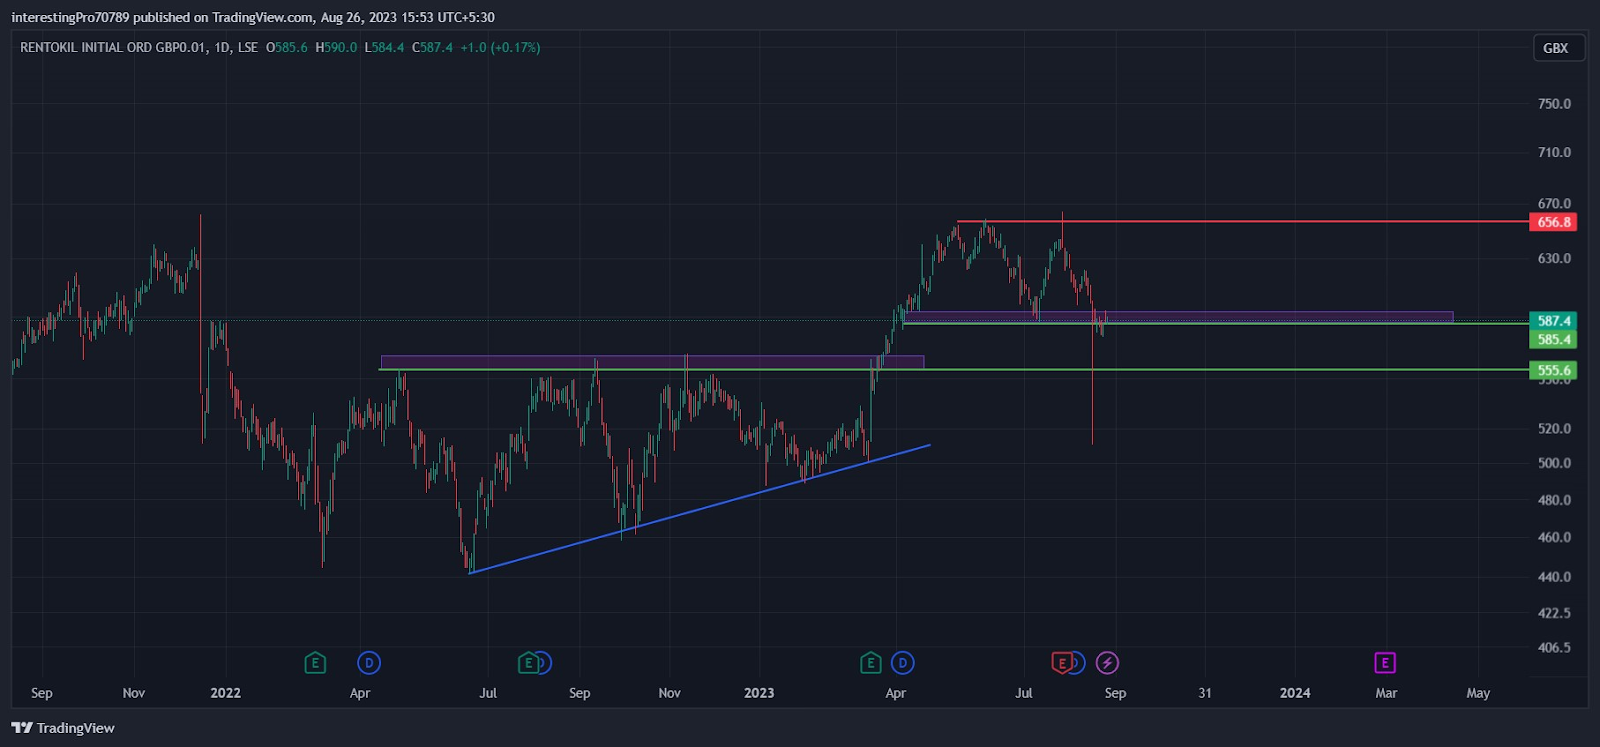Open the magenta upcoming earnings marker near Mar 2024
Screen dimensions: 1600x747
pos(1384,663)
